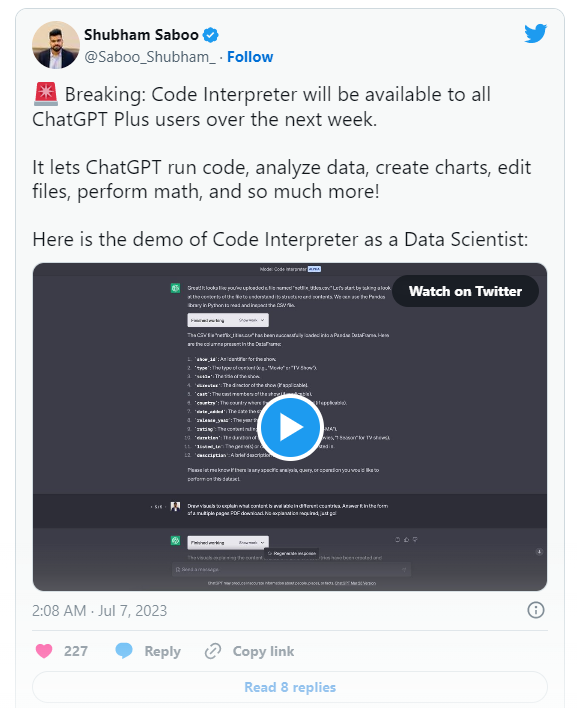Click the reply speech bubble icon

pyautogui.click(x=124, y=651)
